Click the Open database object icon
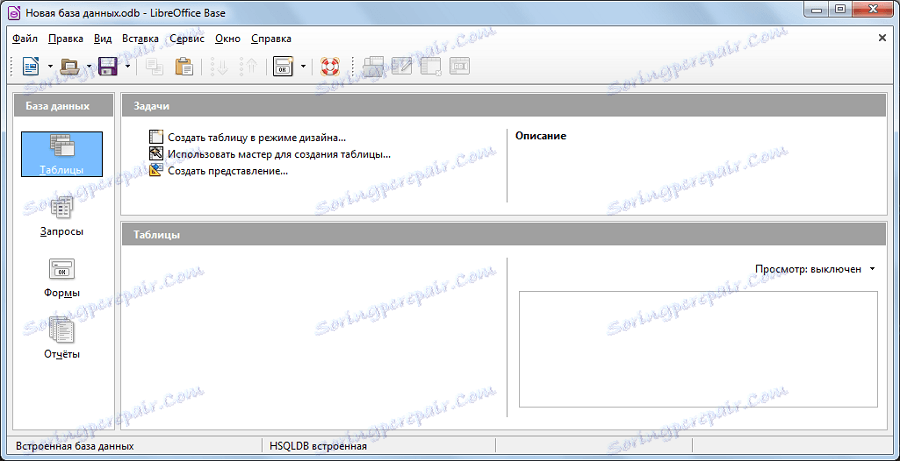The height and width of the screenshot is (461, 900). pyautogui.click(x=373, y=67)
